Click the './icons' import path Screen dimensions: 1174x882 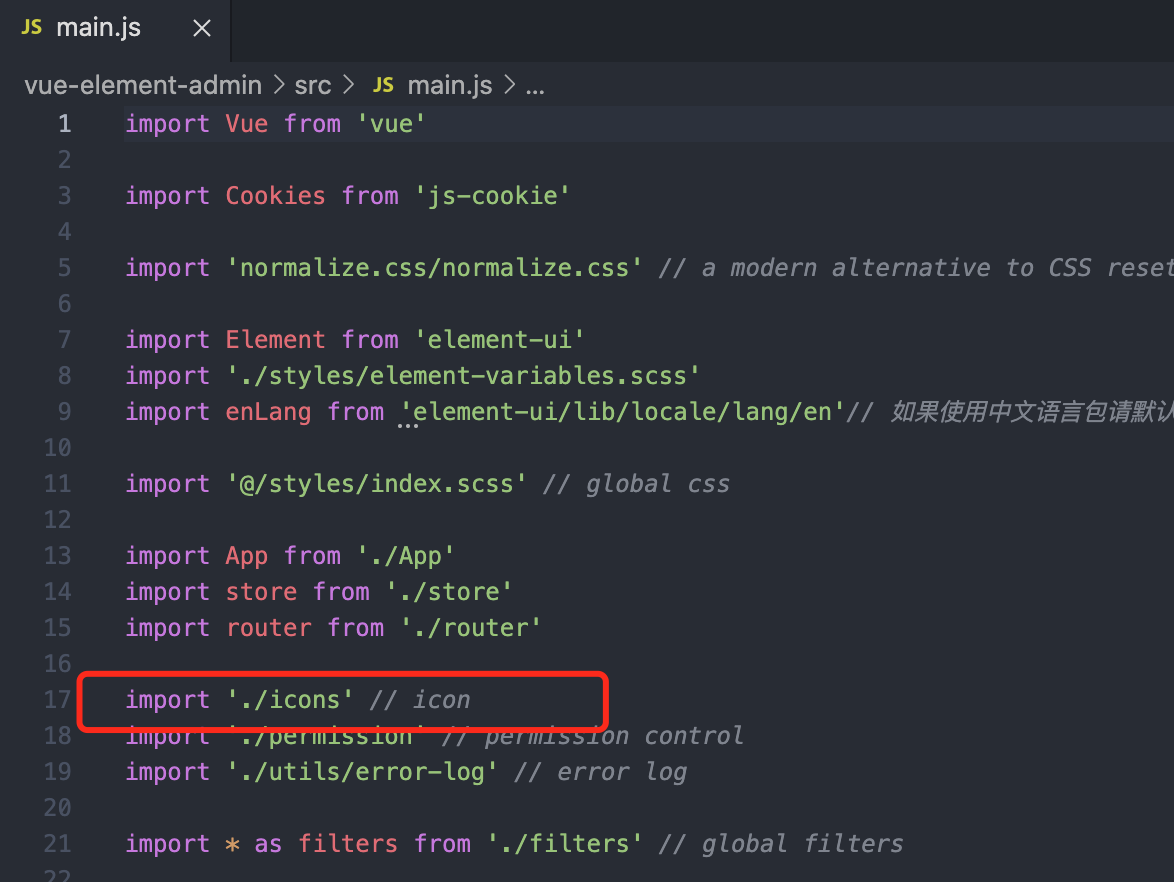pyautogui.click(x=290, y=700)
